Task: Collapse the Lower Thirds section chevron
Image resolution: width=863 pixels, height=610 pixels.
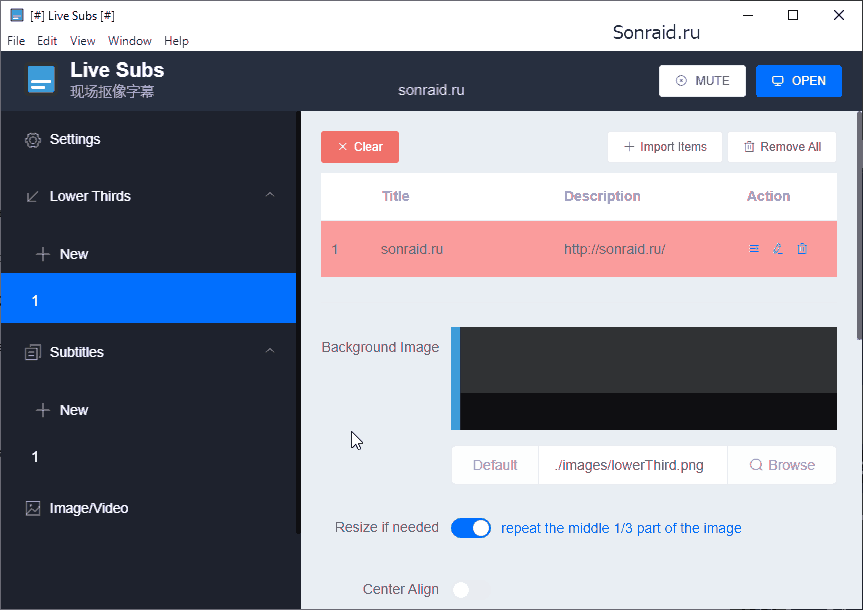Action: (270, 195)
